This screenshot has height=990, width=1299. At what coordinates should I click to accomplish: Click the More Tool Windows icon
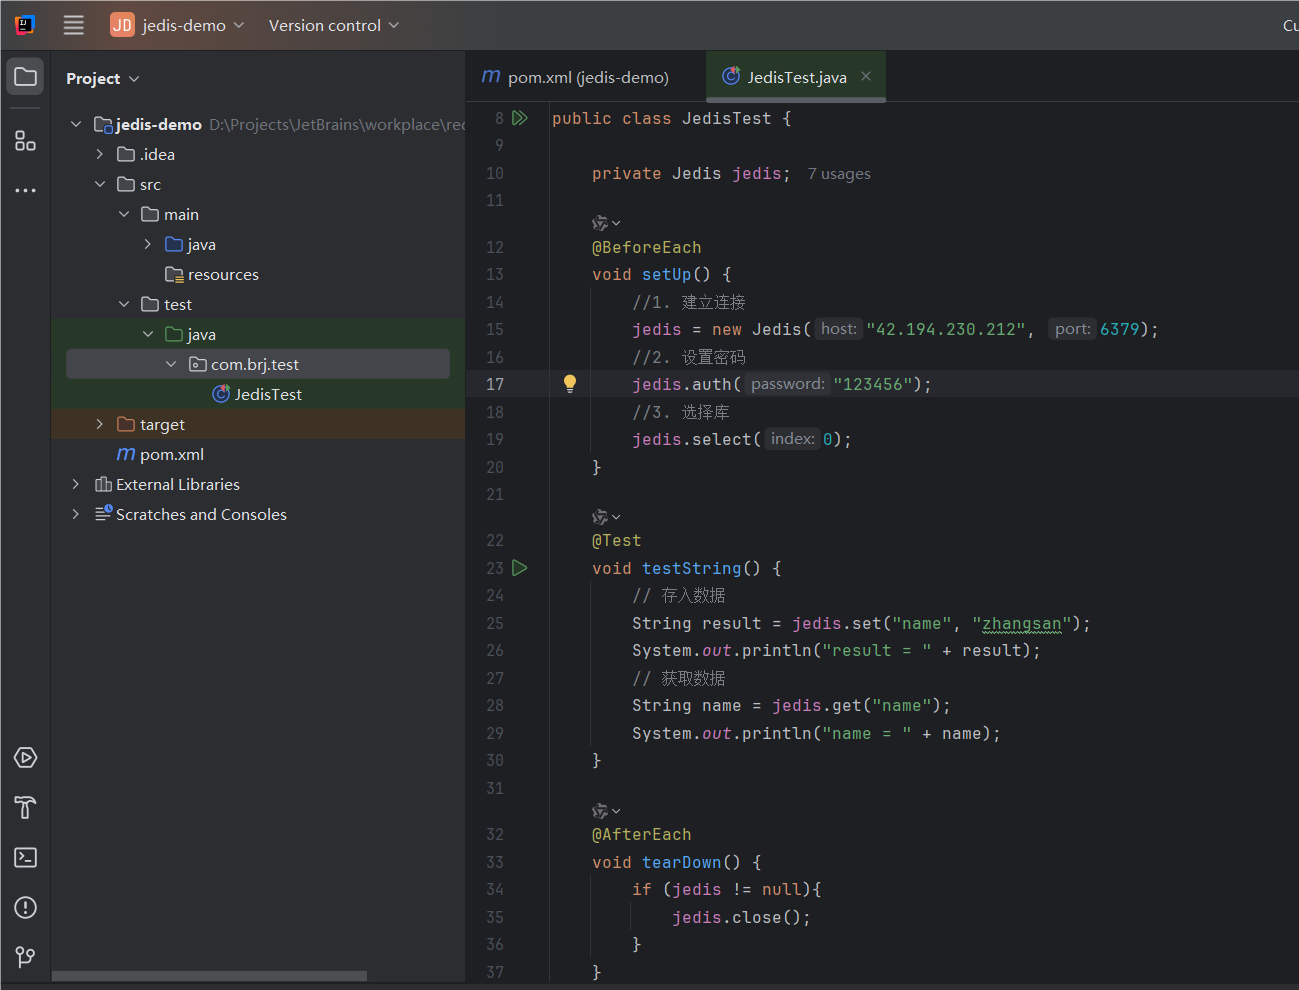(x=24, y=190)
